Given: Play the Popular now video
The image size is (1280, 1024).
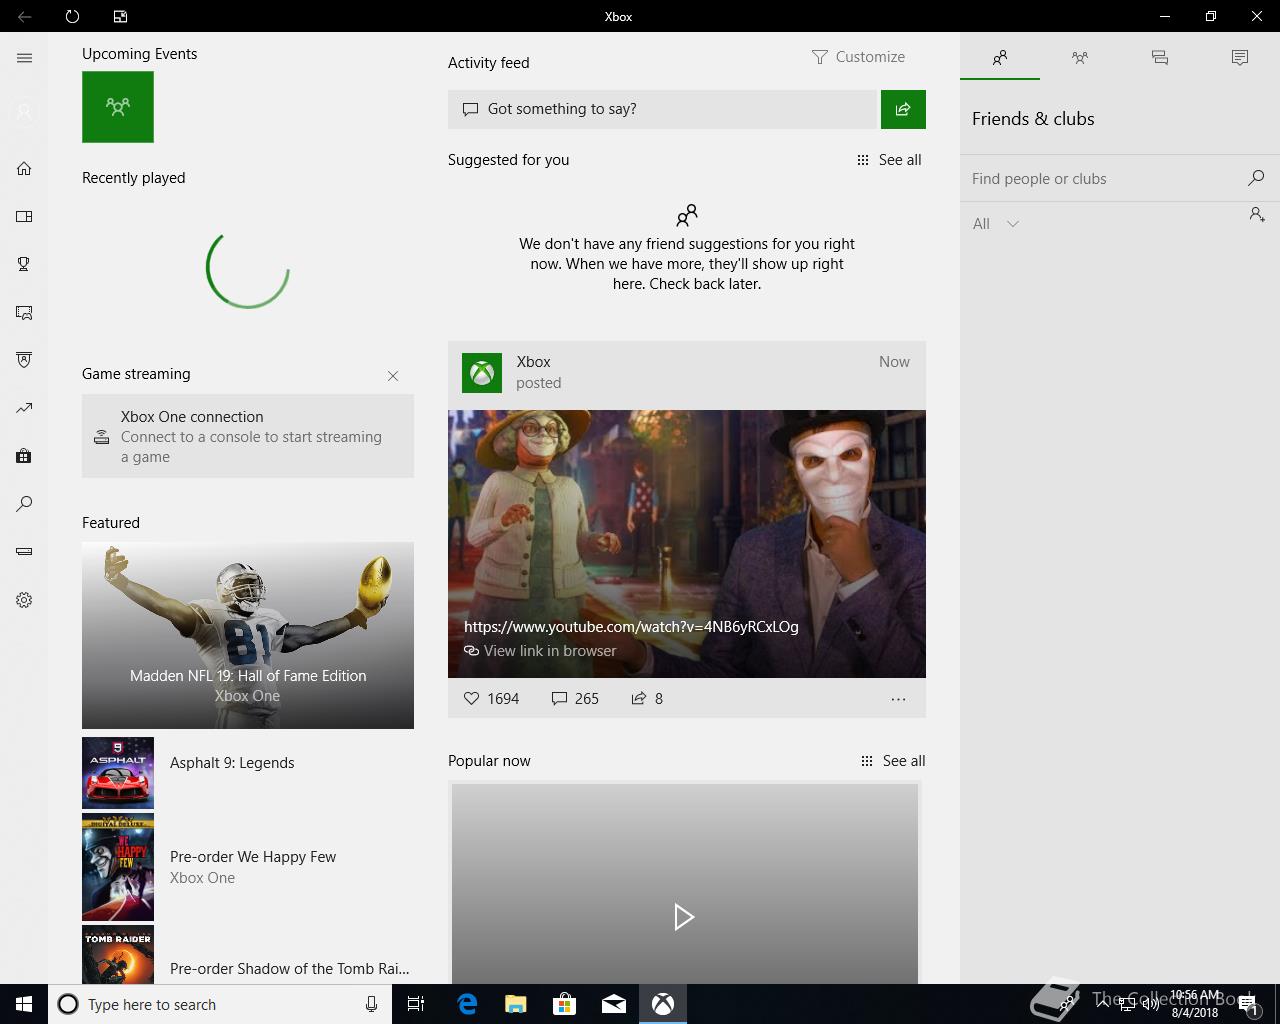Looking at the screenshot, I should point(684,917).
